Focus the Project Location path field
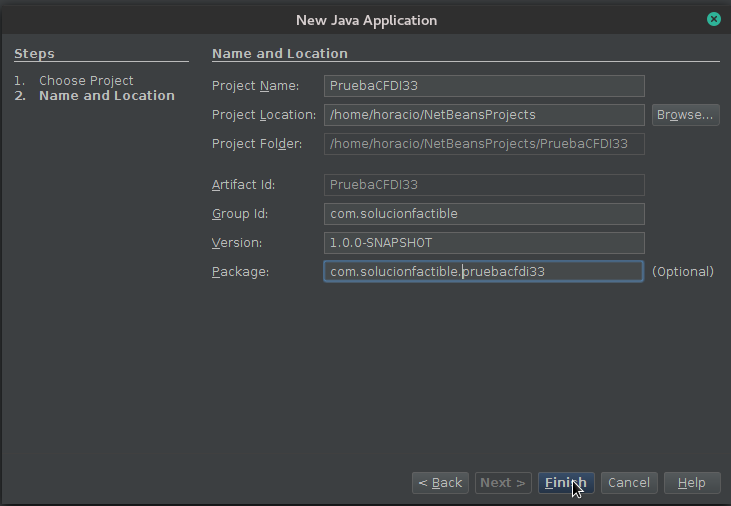The image size is (731, 506). (484, 115)
